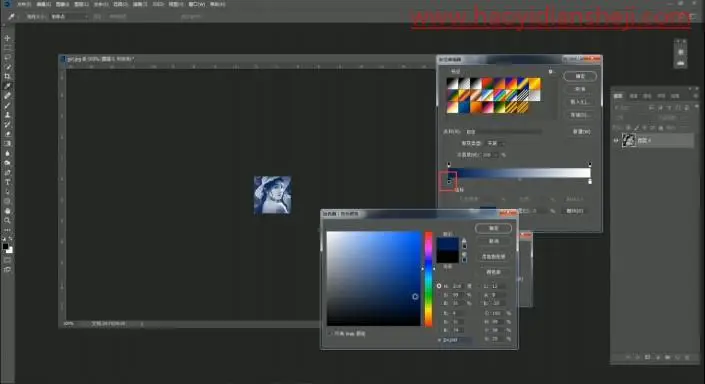Screen dimensions: 705x384
Task: Select the Healing Brush tool
Action: (x=7, y=96)
